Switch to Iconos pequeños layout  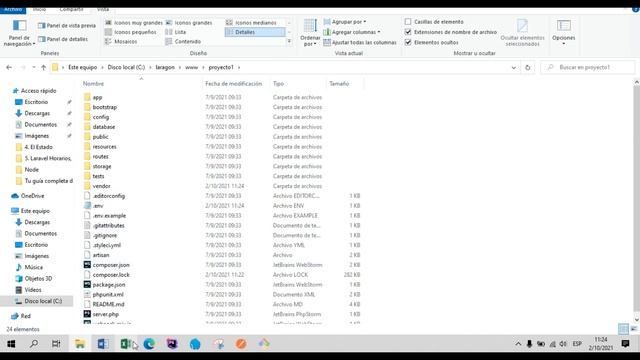coord(131,32)
